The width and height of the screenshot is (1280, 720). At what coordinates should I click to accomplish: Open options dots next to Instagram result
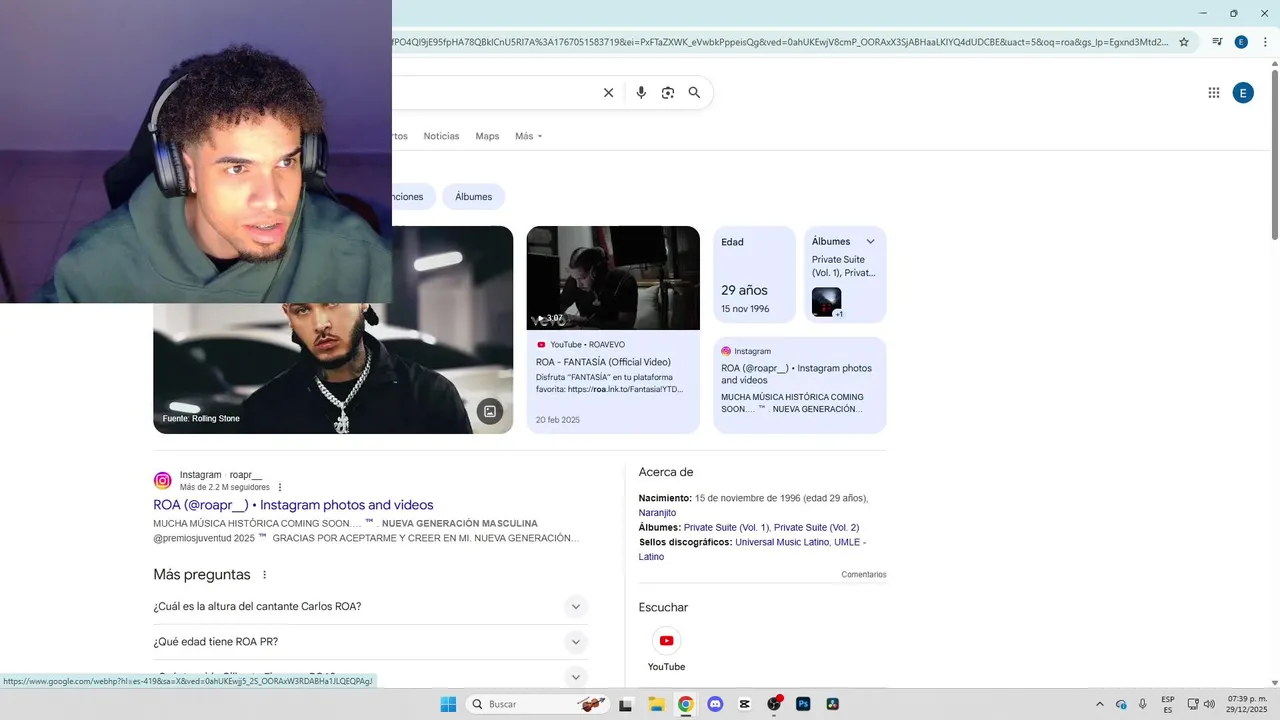click(x=280, y=487)
